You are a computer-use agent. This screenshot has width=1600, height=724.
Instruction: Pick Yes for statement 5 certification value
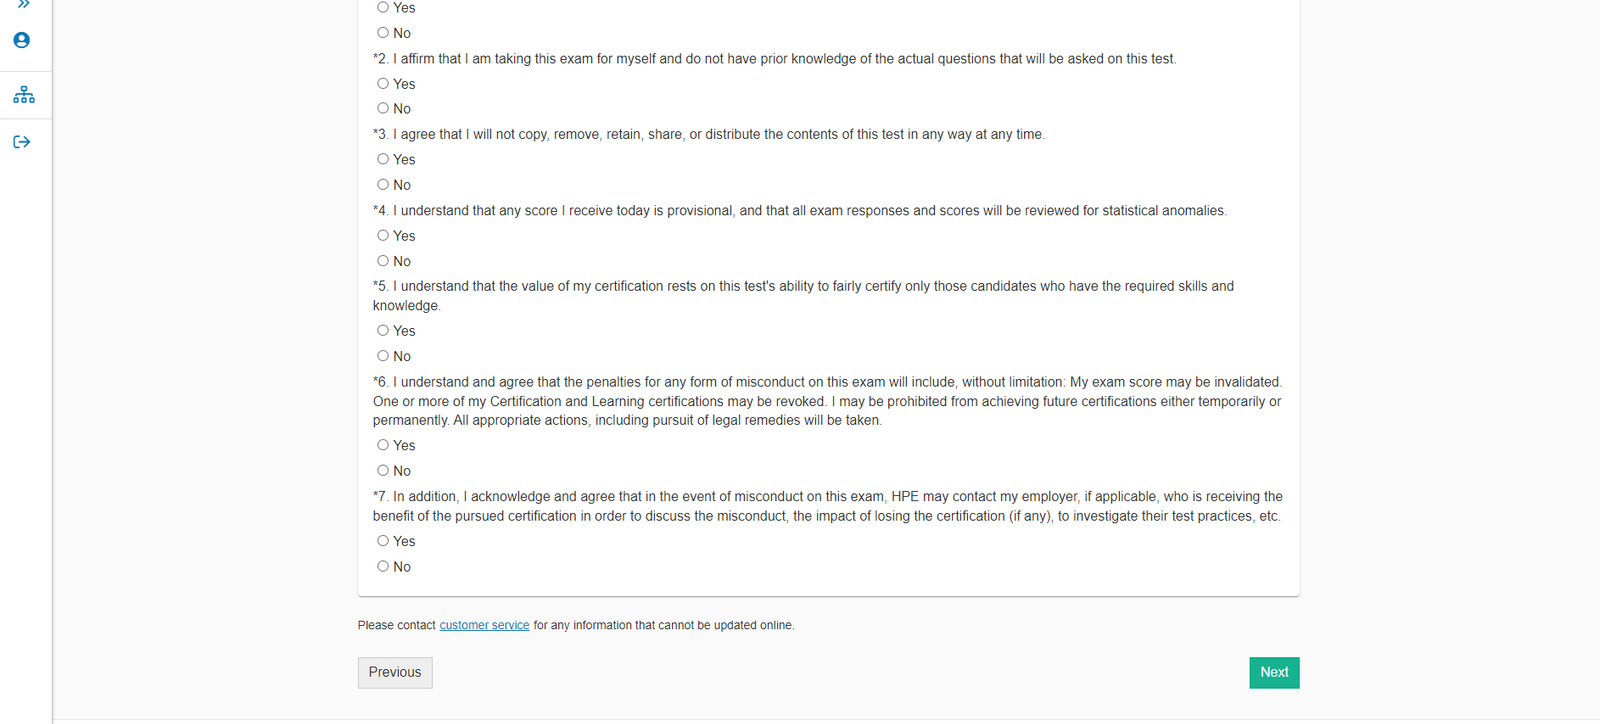coord(383,330)
